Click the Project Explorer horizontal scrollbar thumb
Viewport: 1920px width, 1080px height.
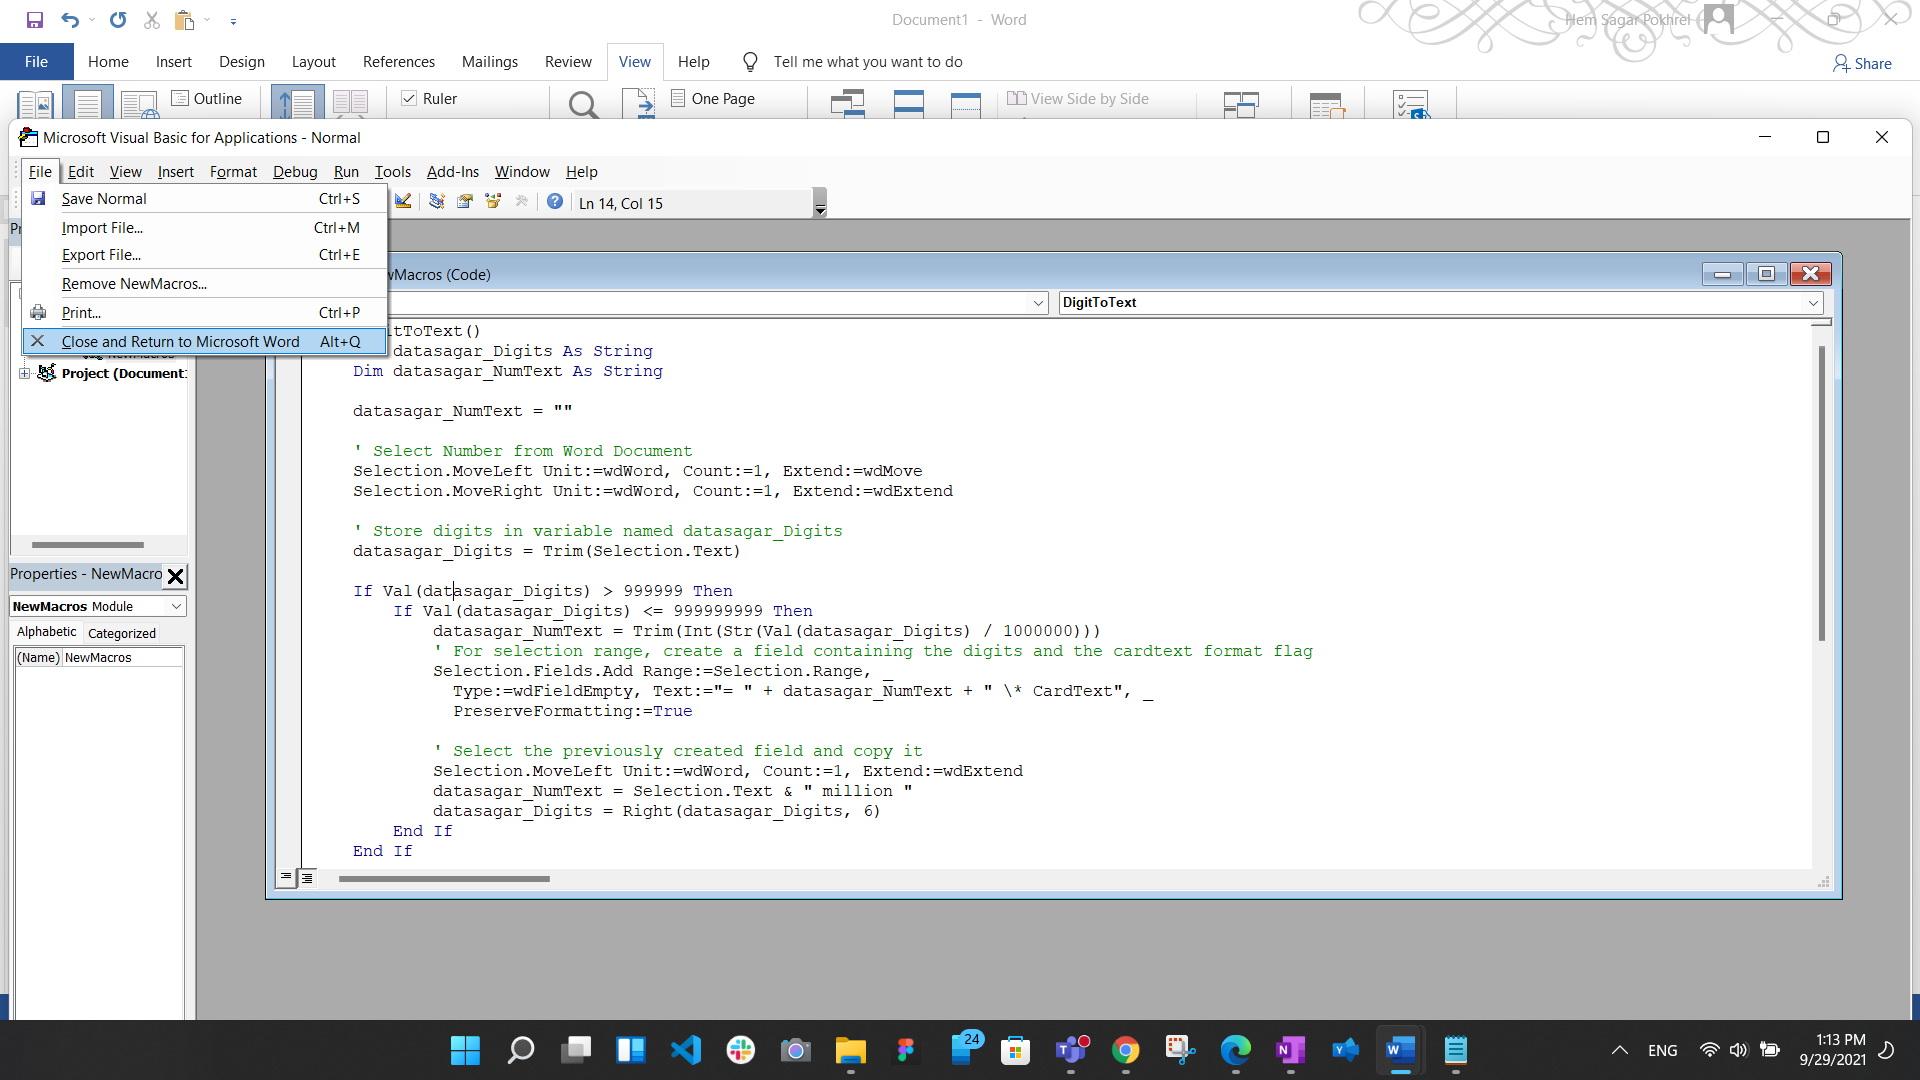(88, 545)
